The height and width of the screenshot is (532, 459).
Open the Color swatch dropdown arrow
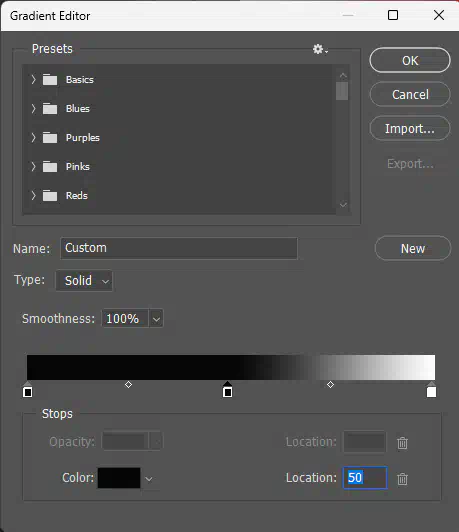149,479
